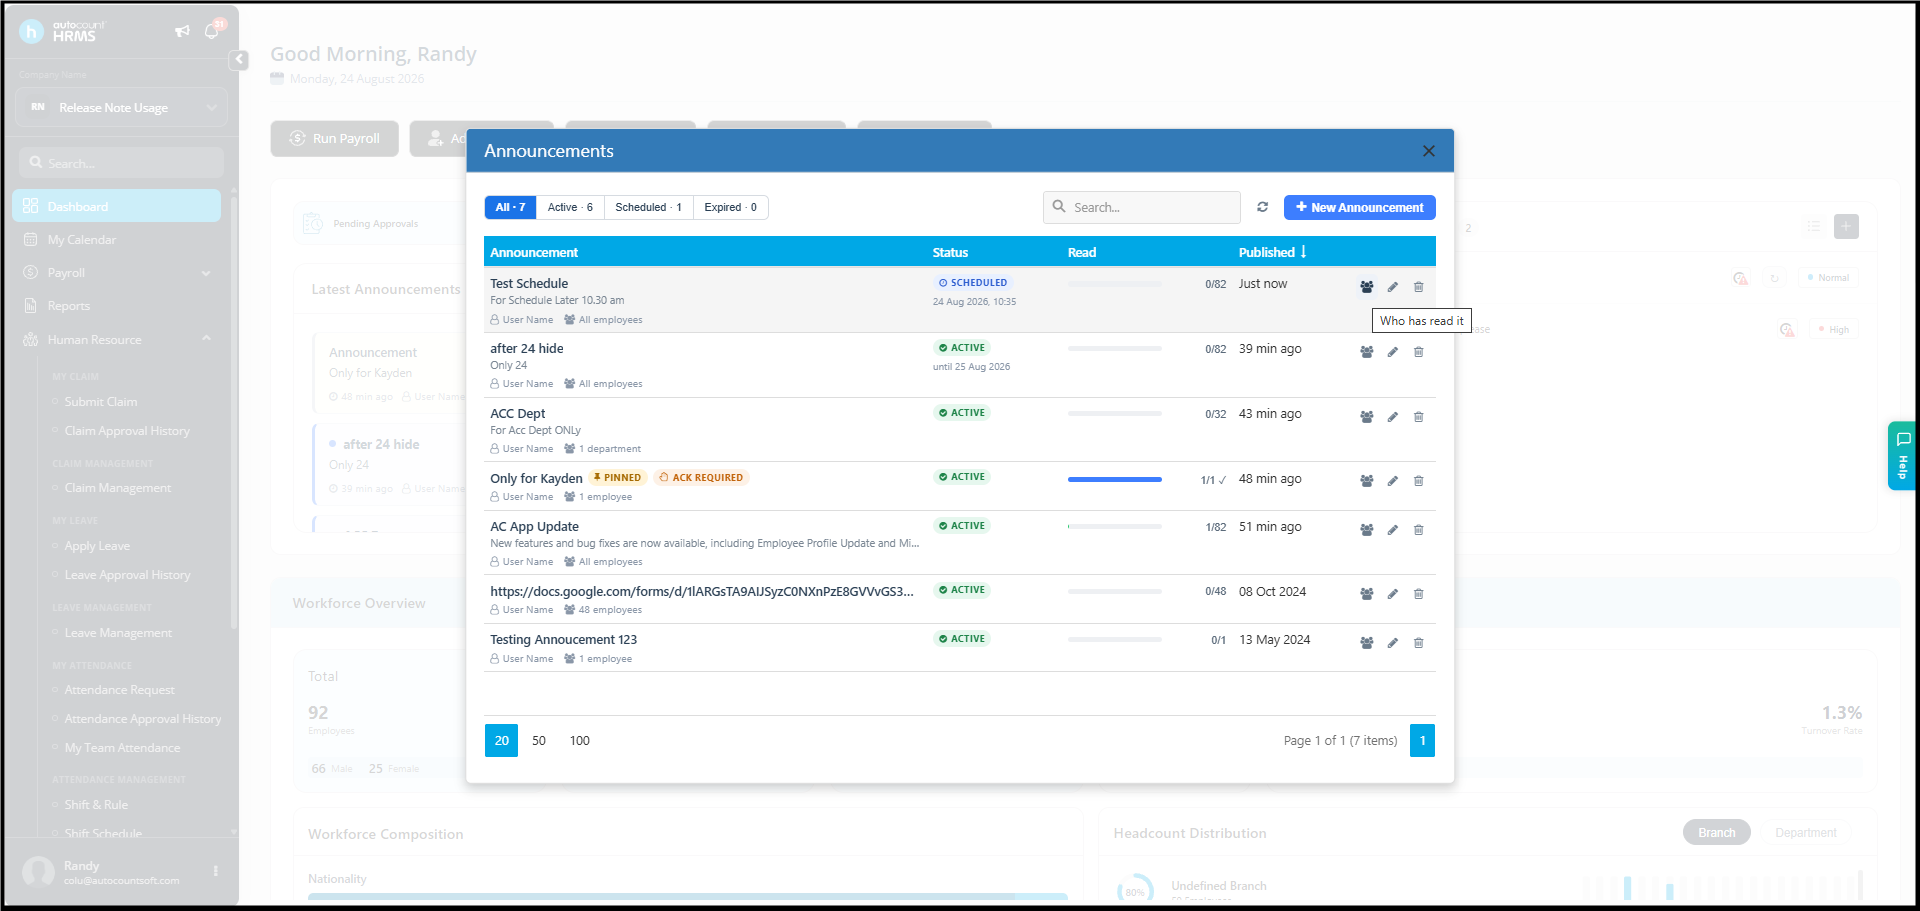Open the notifications bell
The image size is (1920, 911).
pyautogui.click(x=211, y=31)
